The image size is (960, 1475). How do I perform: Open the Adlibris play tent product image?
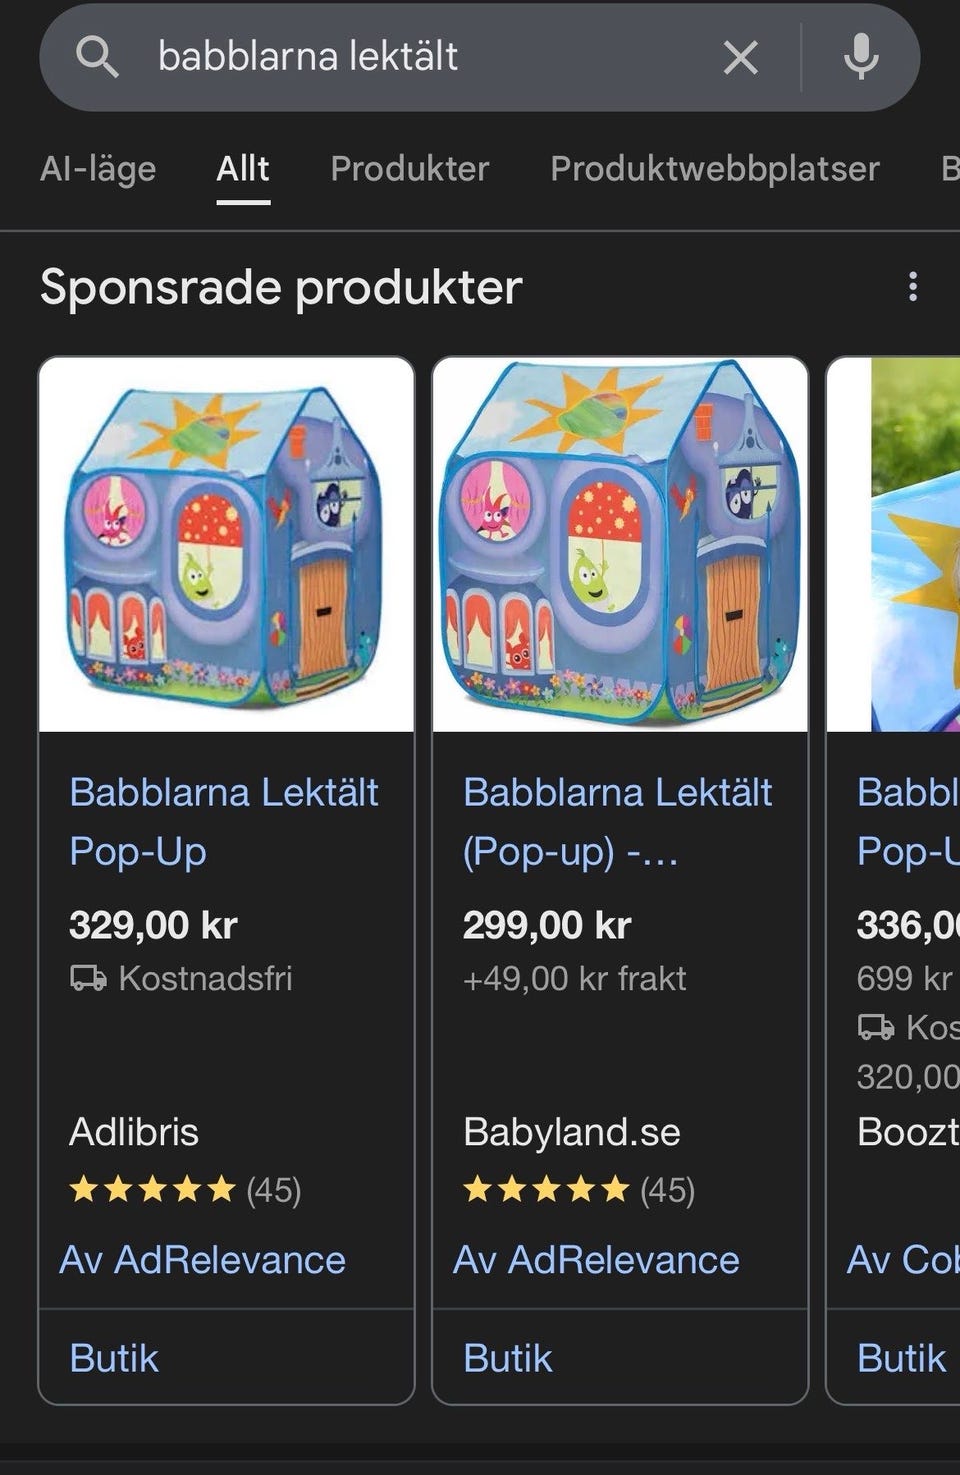tap(226, 545)
